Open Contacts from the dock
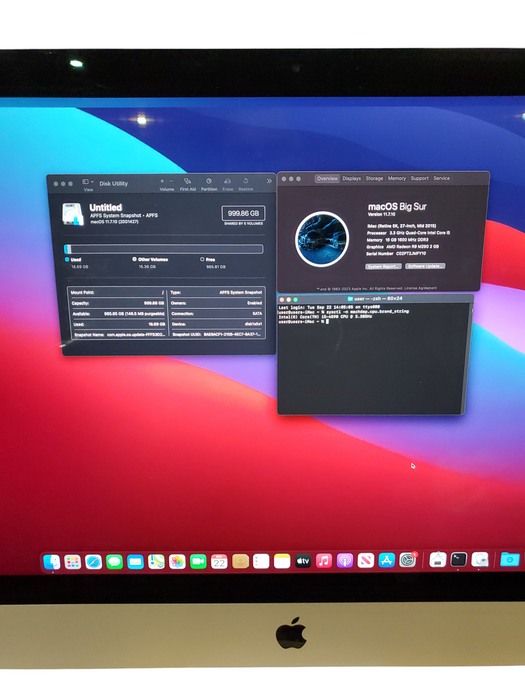Viewport: 525px width, 700px height. tap(240, 561)
